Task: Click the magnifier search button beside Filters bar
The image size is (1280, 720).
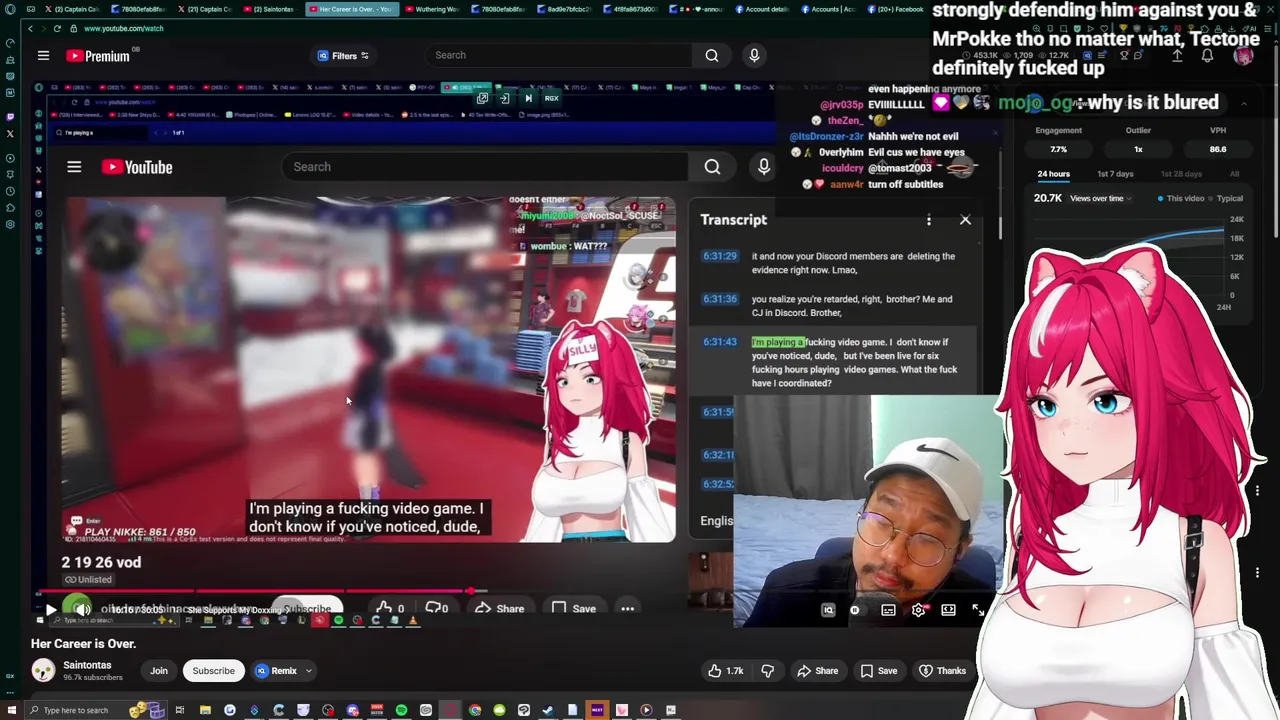Action: (x=712, y=55)
